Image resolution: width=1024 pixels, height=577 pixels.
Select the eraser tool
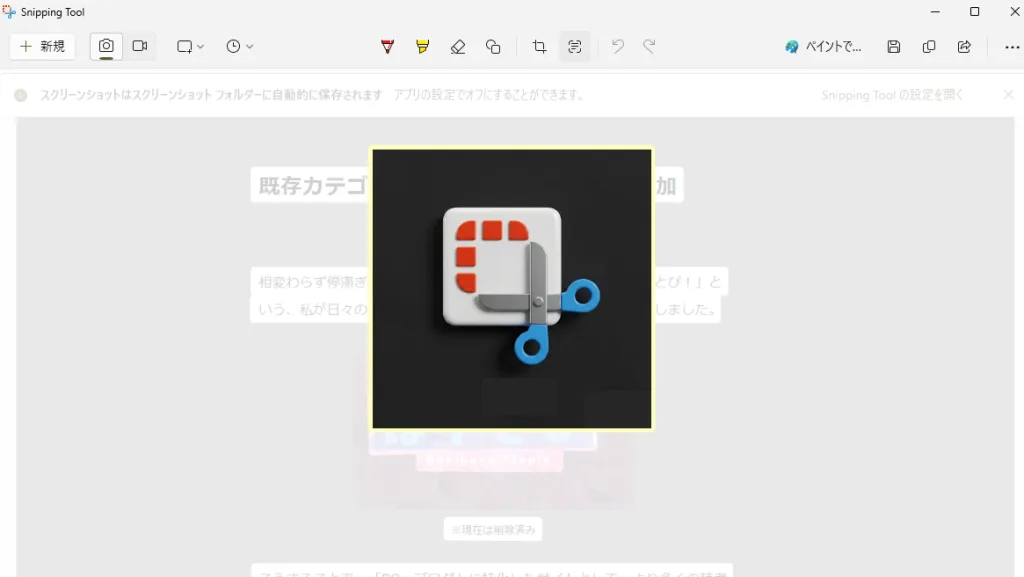[x=457, y=47]
